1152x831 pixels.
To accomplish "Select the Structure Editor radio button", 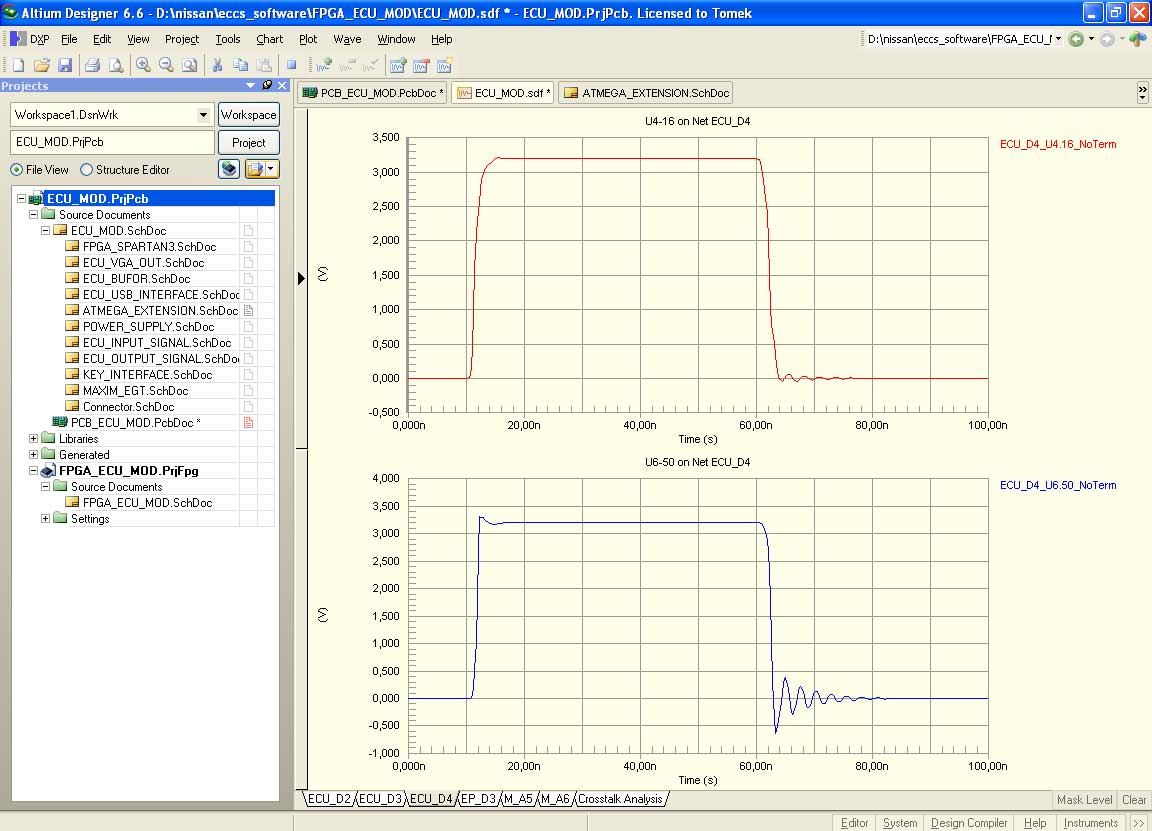I will click(x=87, y=170).
